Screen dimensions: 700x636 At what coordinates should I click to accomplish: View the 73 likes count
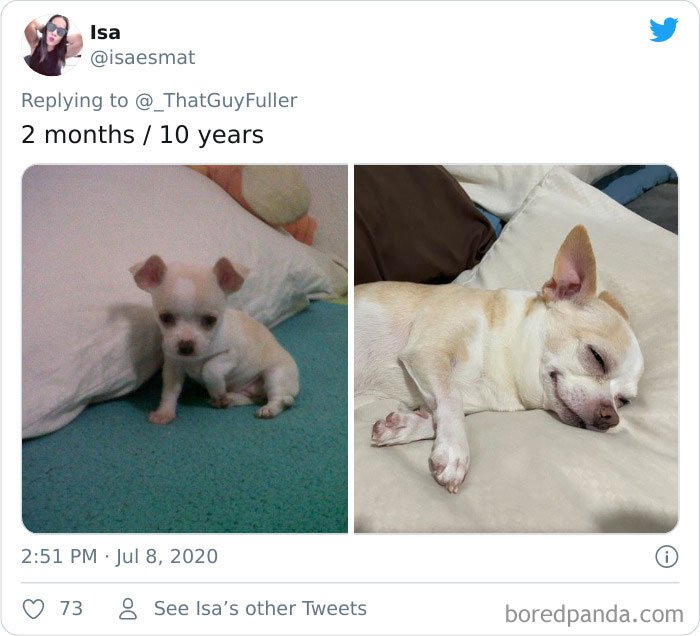[x=71, y=609]
